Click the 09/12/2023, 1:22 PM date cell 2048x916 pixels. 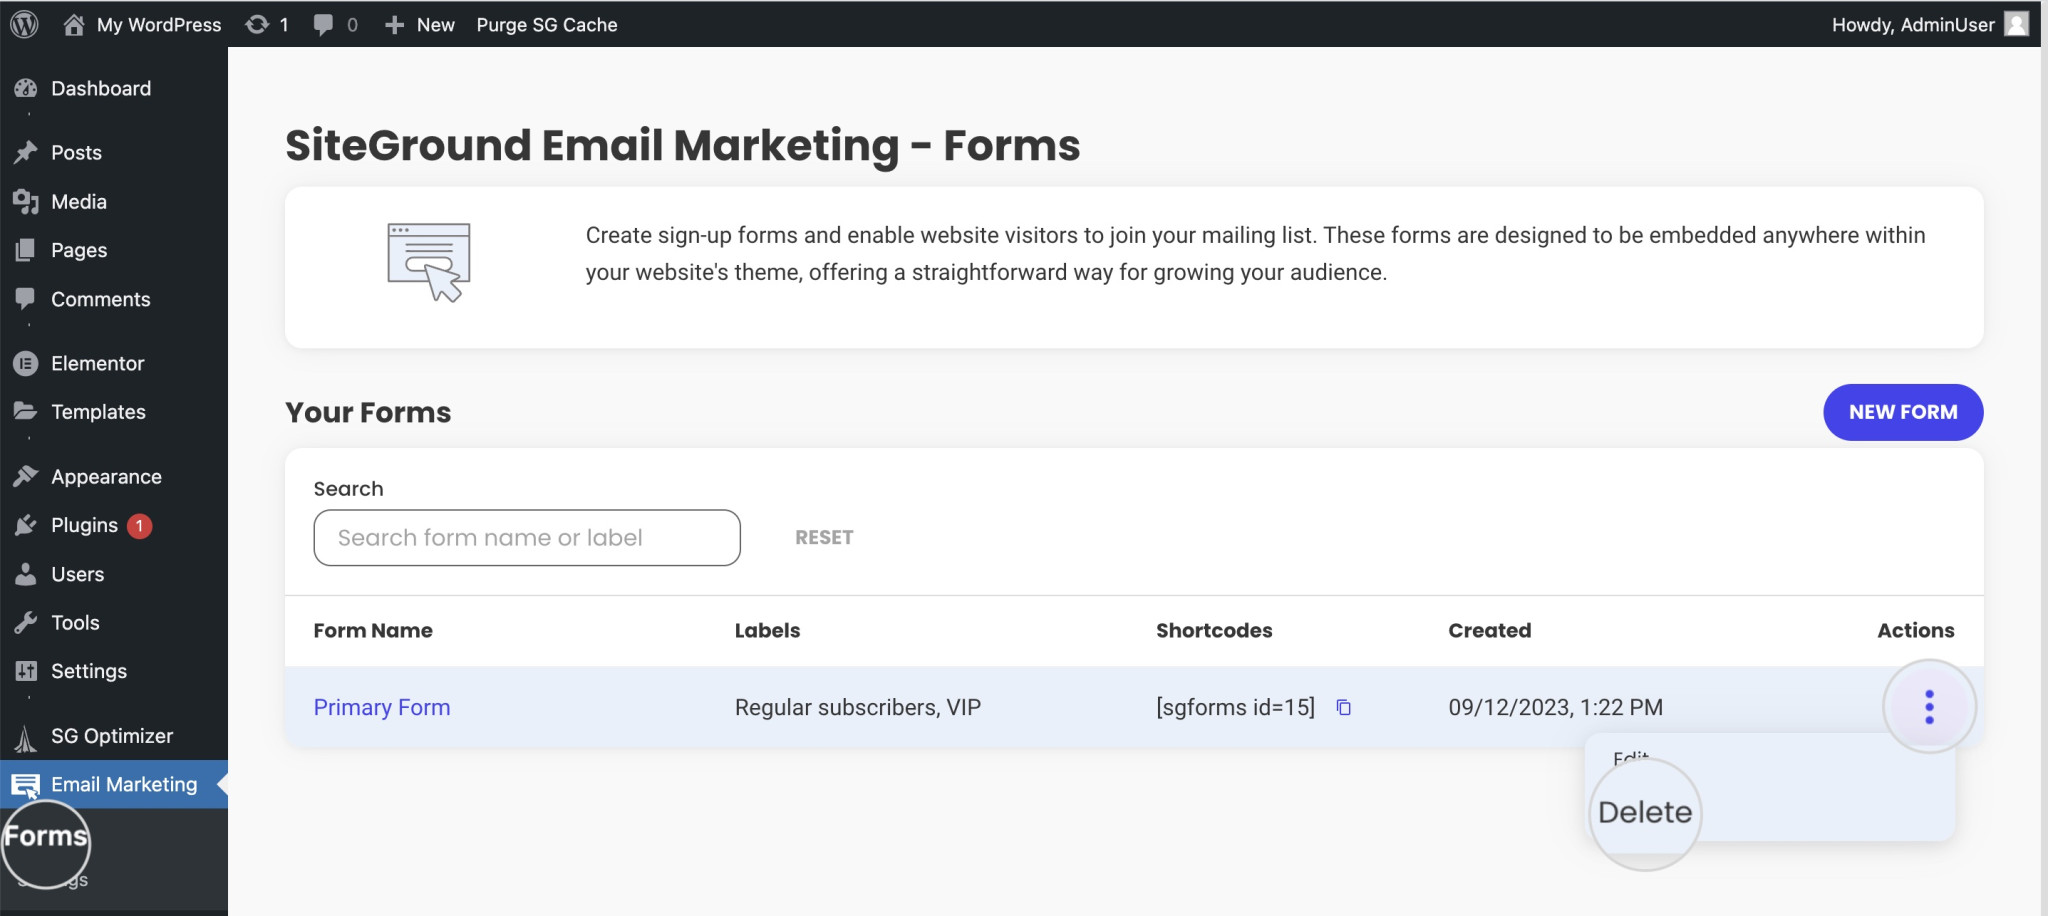1556,708
